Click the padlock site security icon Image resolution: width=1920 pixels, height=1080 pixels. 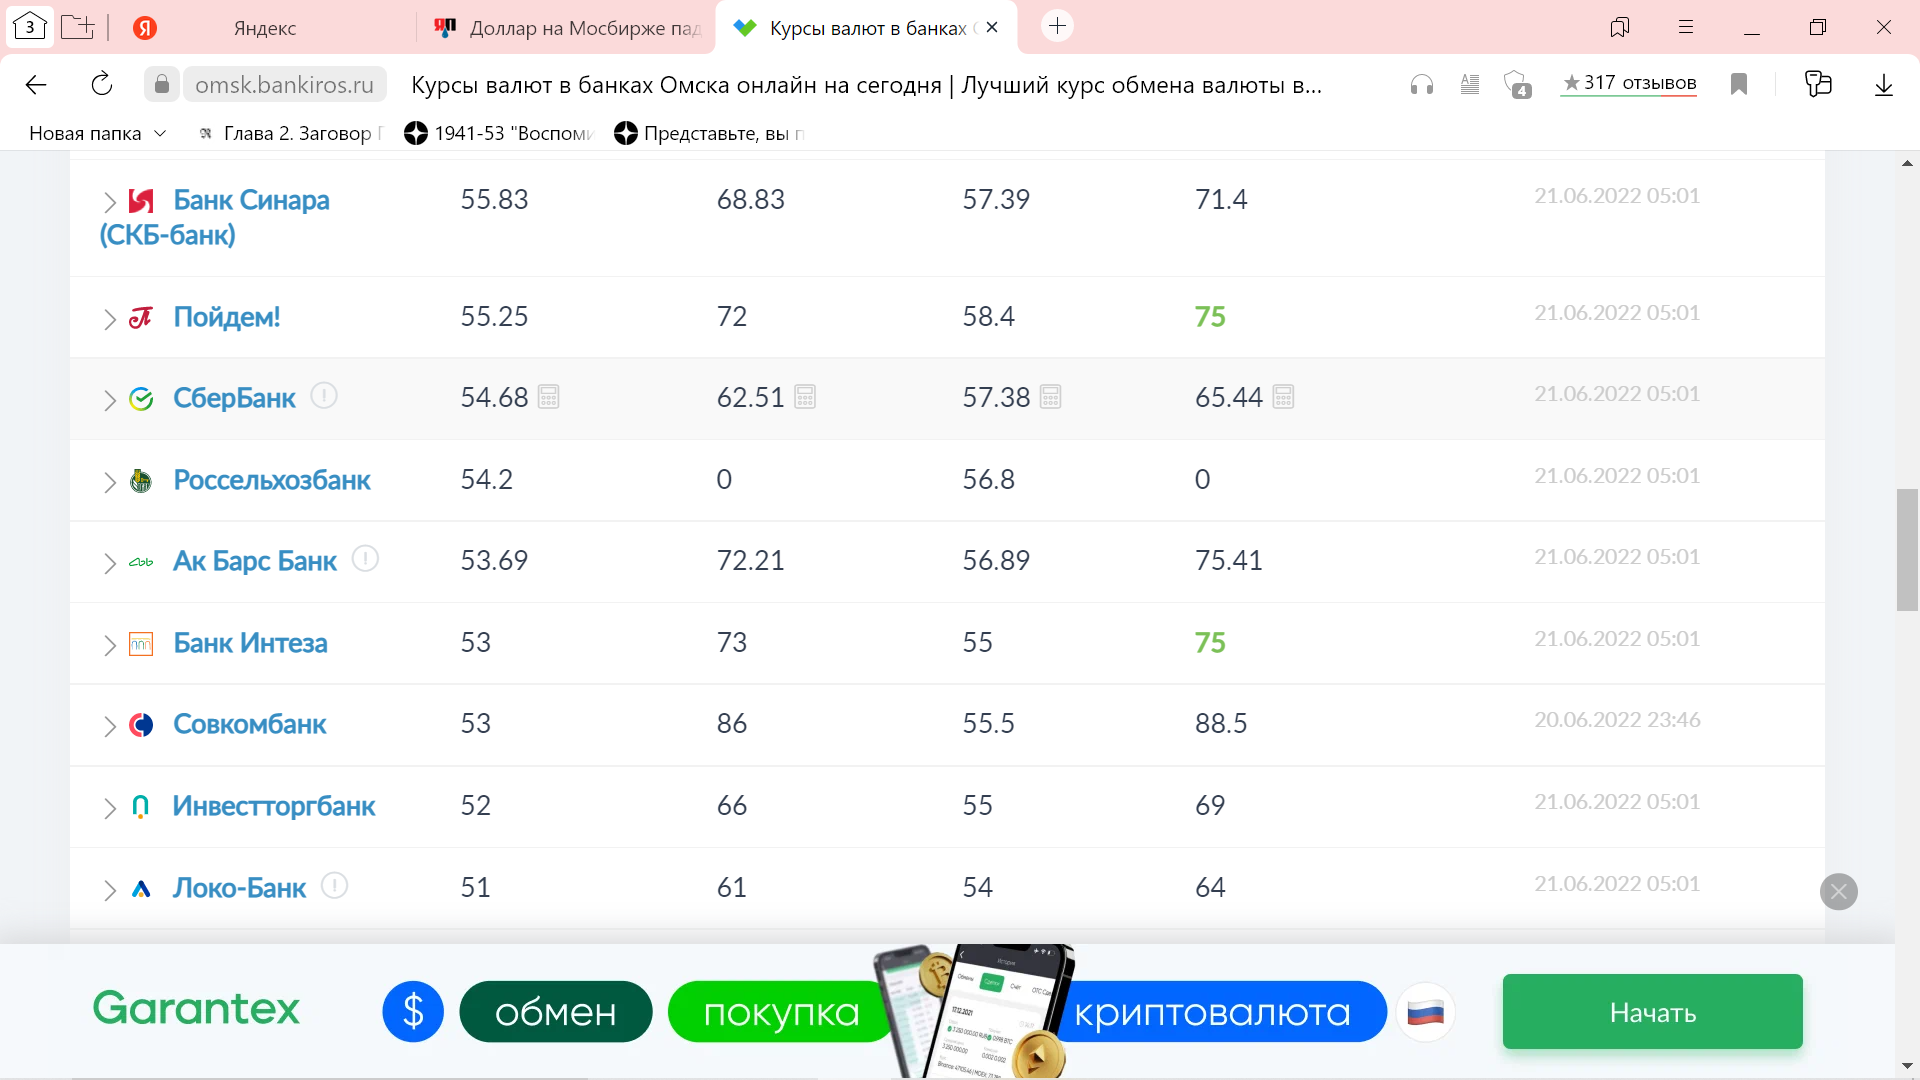[x=162, y=85]
